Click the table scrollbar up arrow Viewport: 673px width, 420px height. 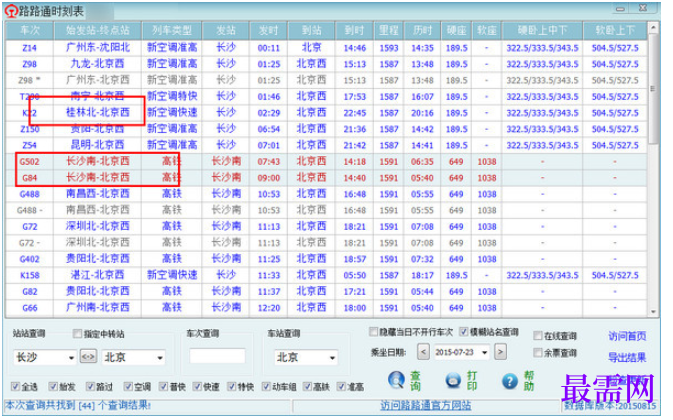pos(653,27)
